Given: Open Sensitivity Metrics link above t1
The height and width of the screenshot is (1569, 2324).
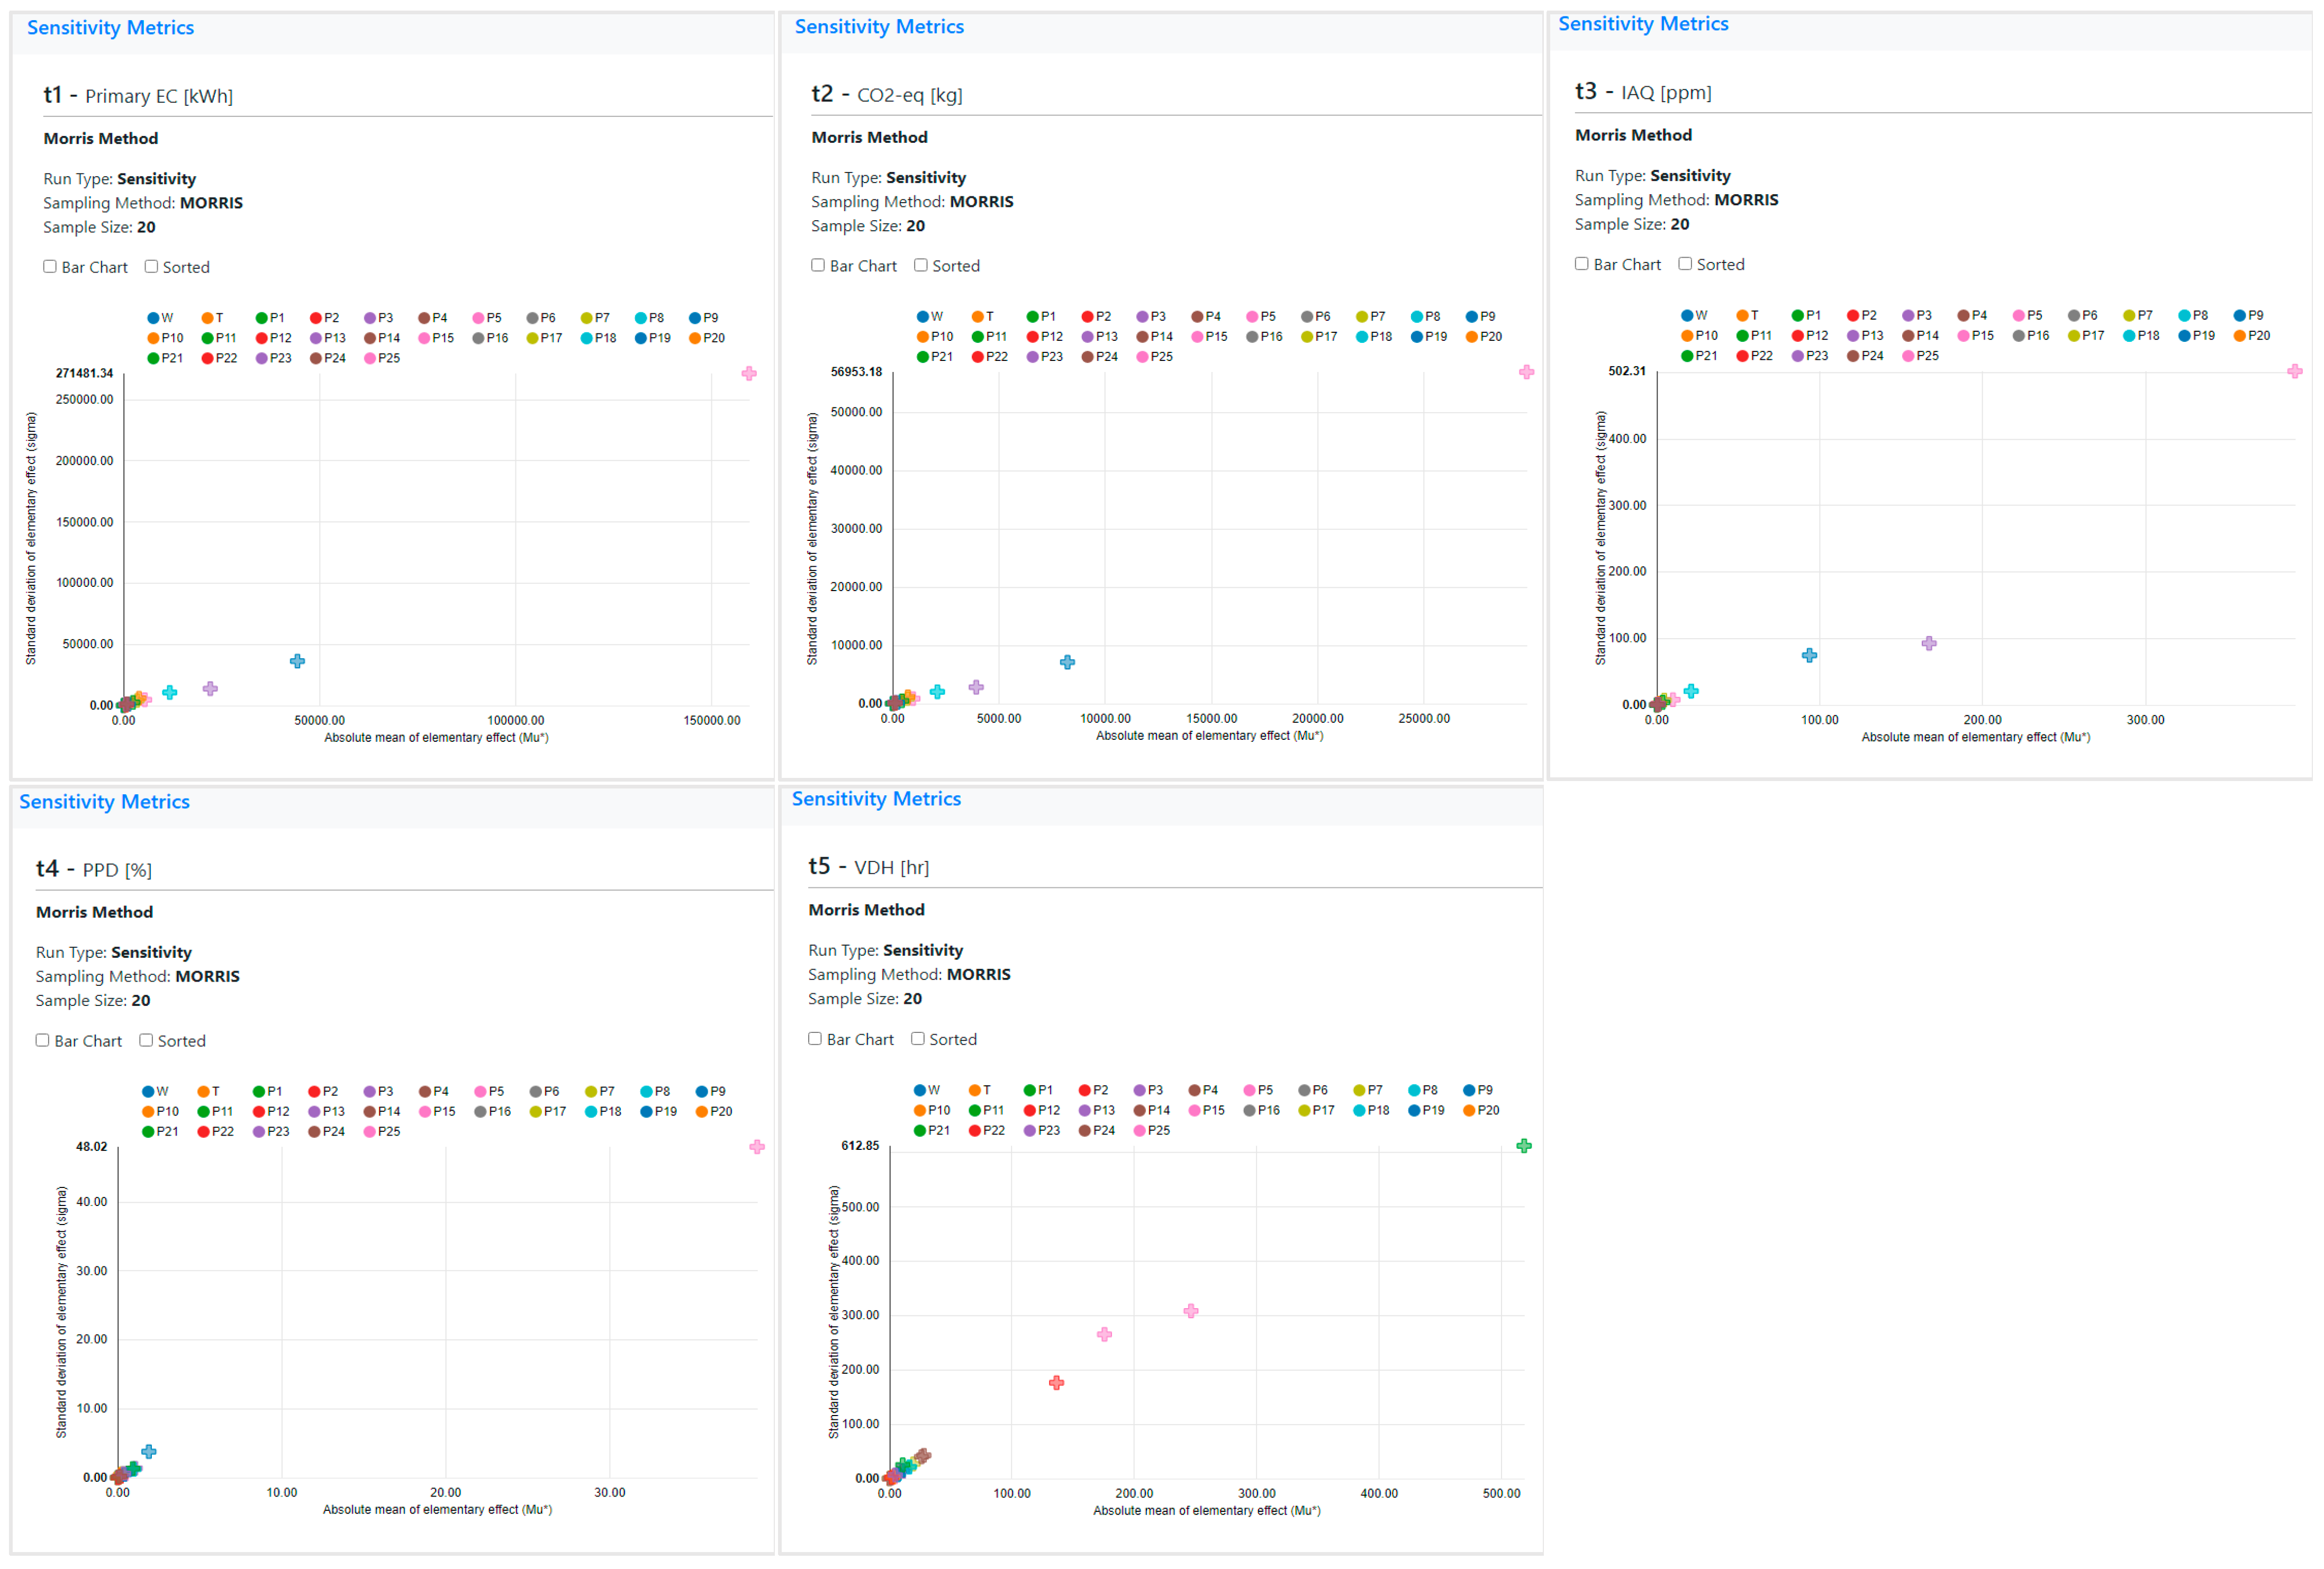Looking at the screenshot, I should [110, 28].
